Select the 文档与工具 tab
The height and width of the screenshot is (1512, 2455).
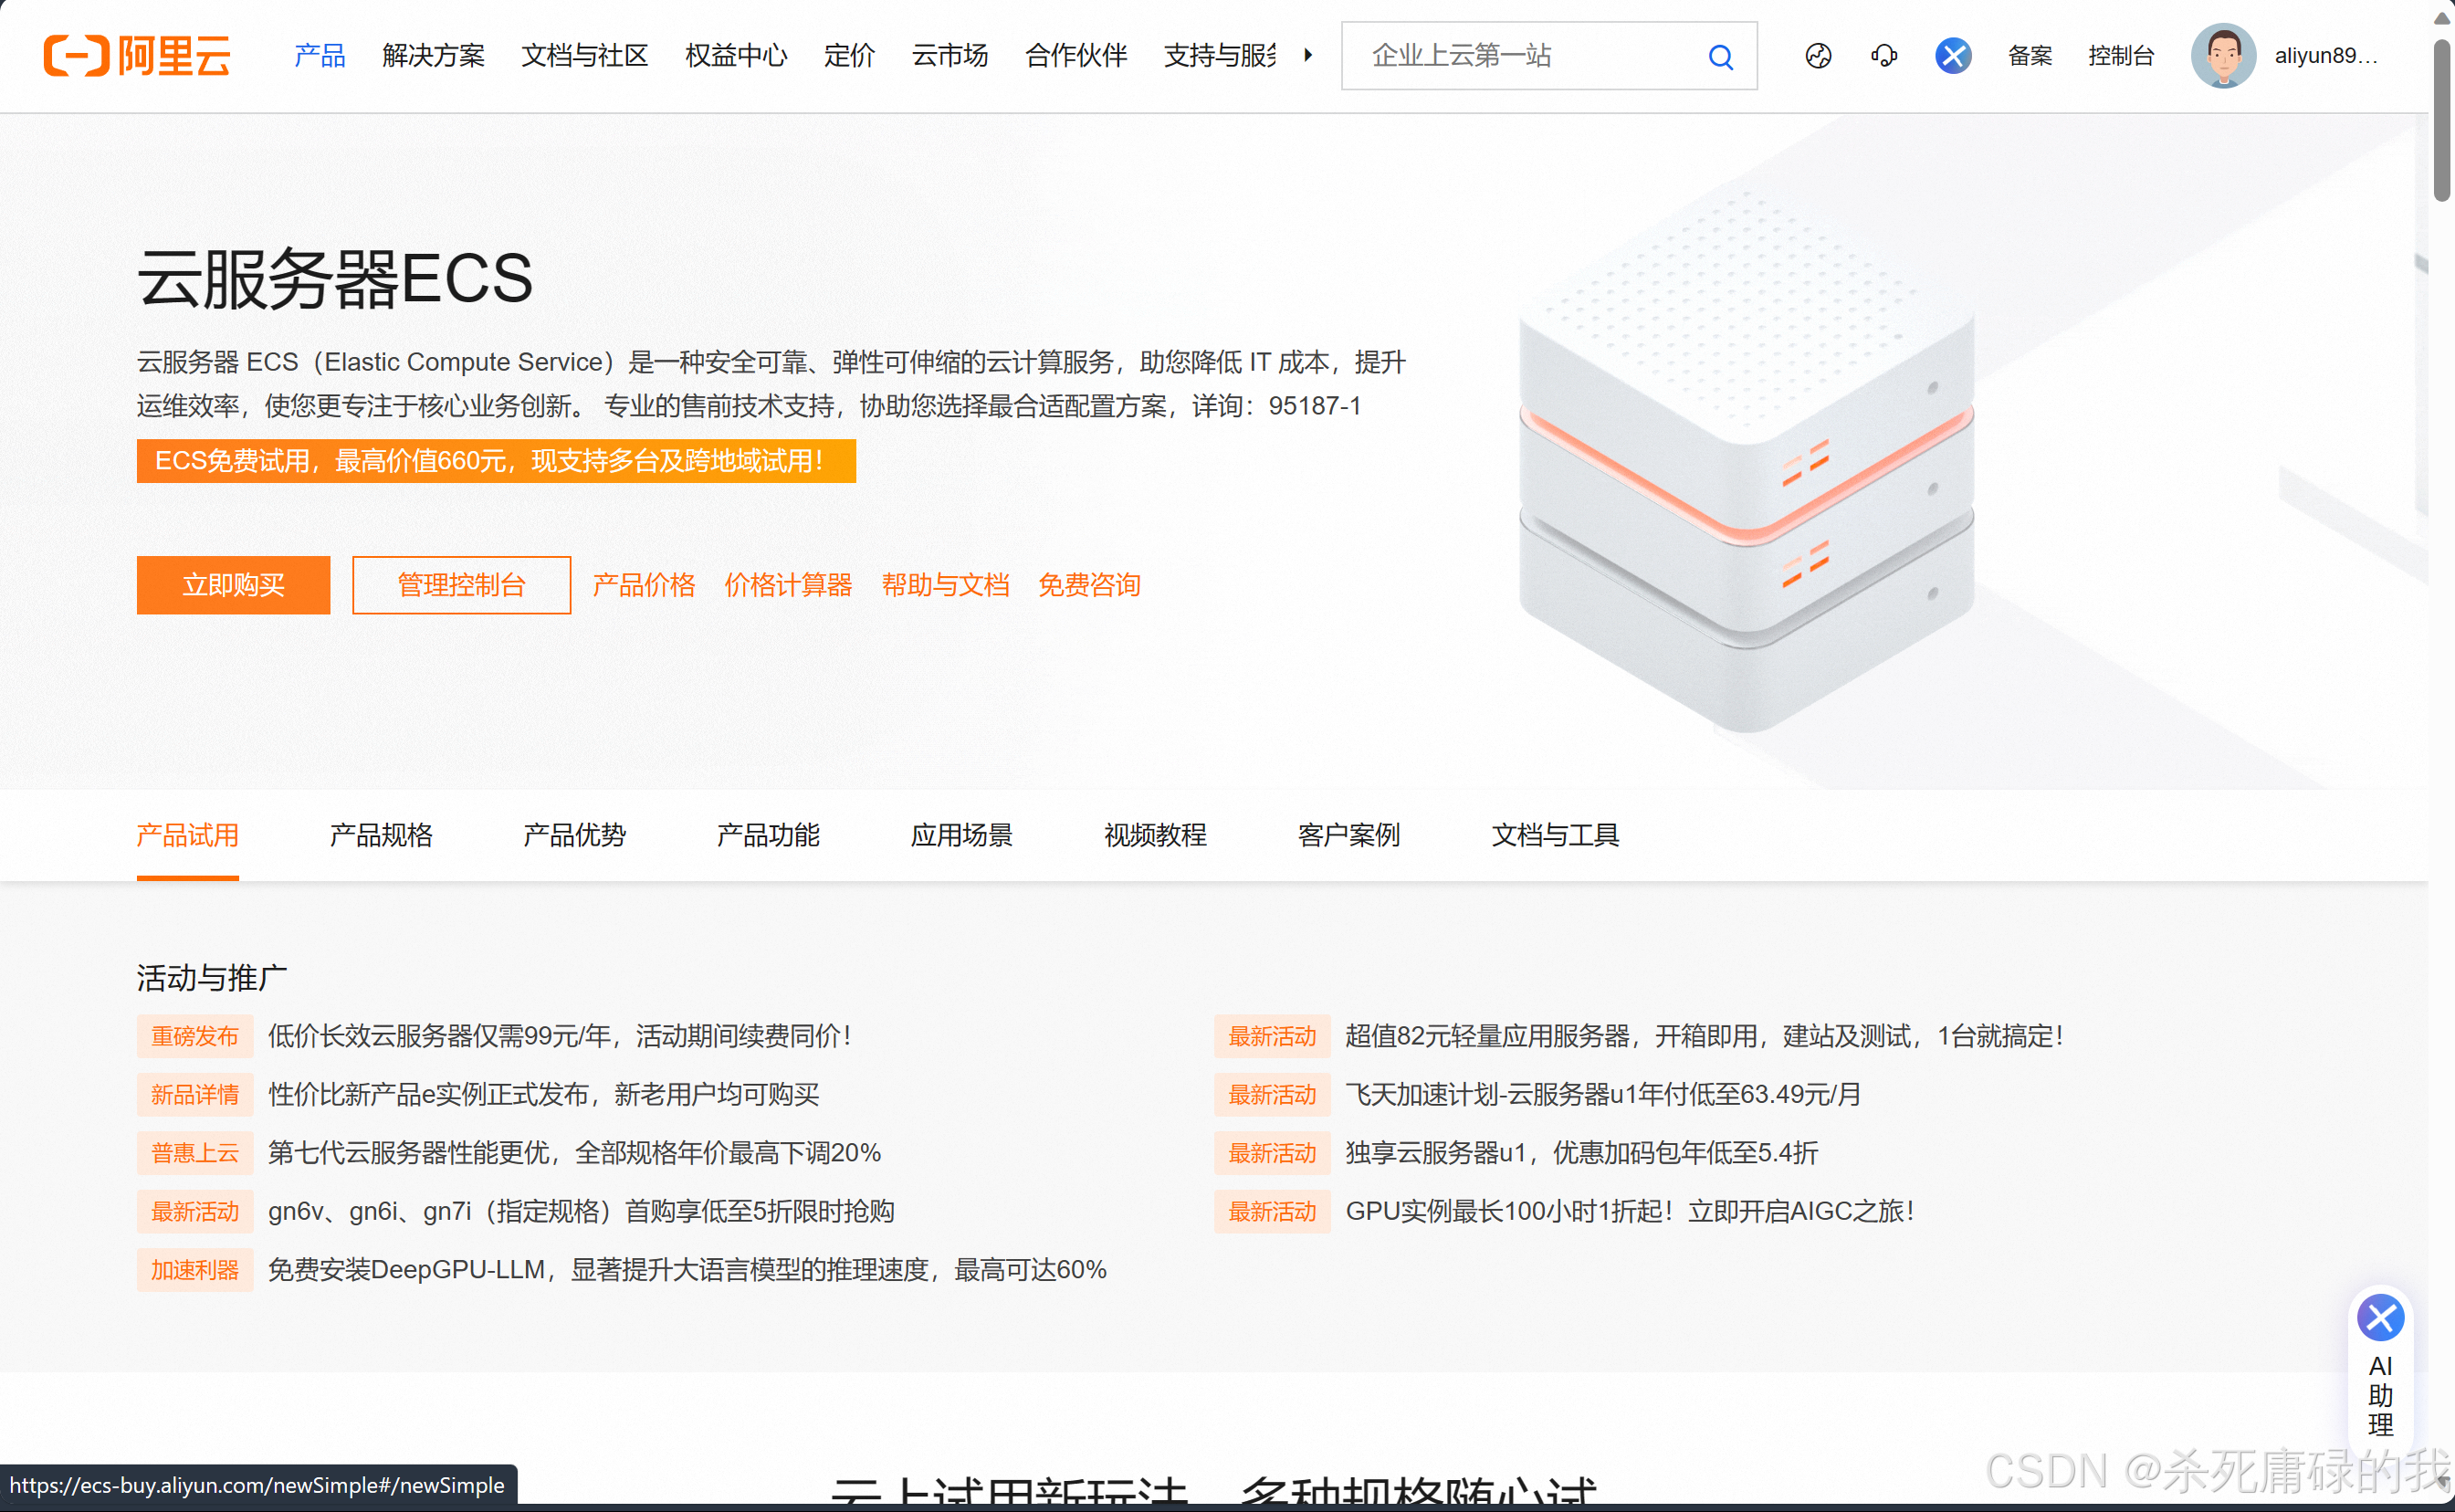1555,835
